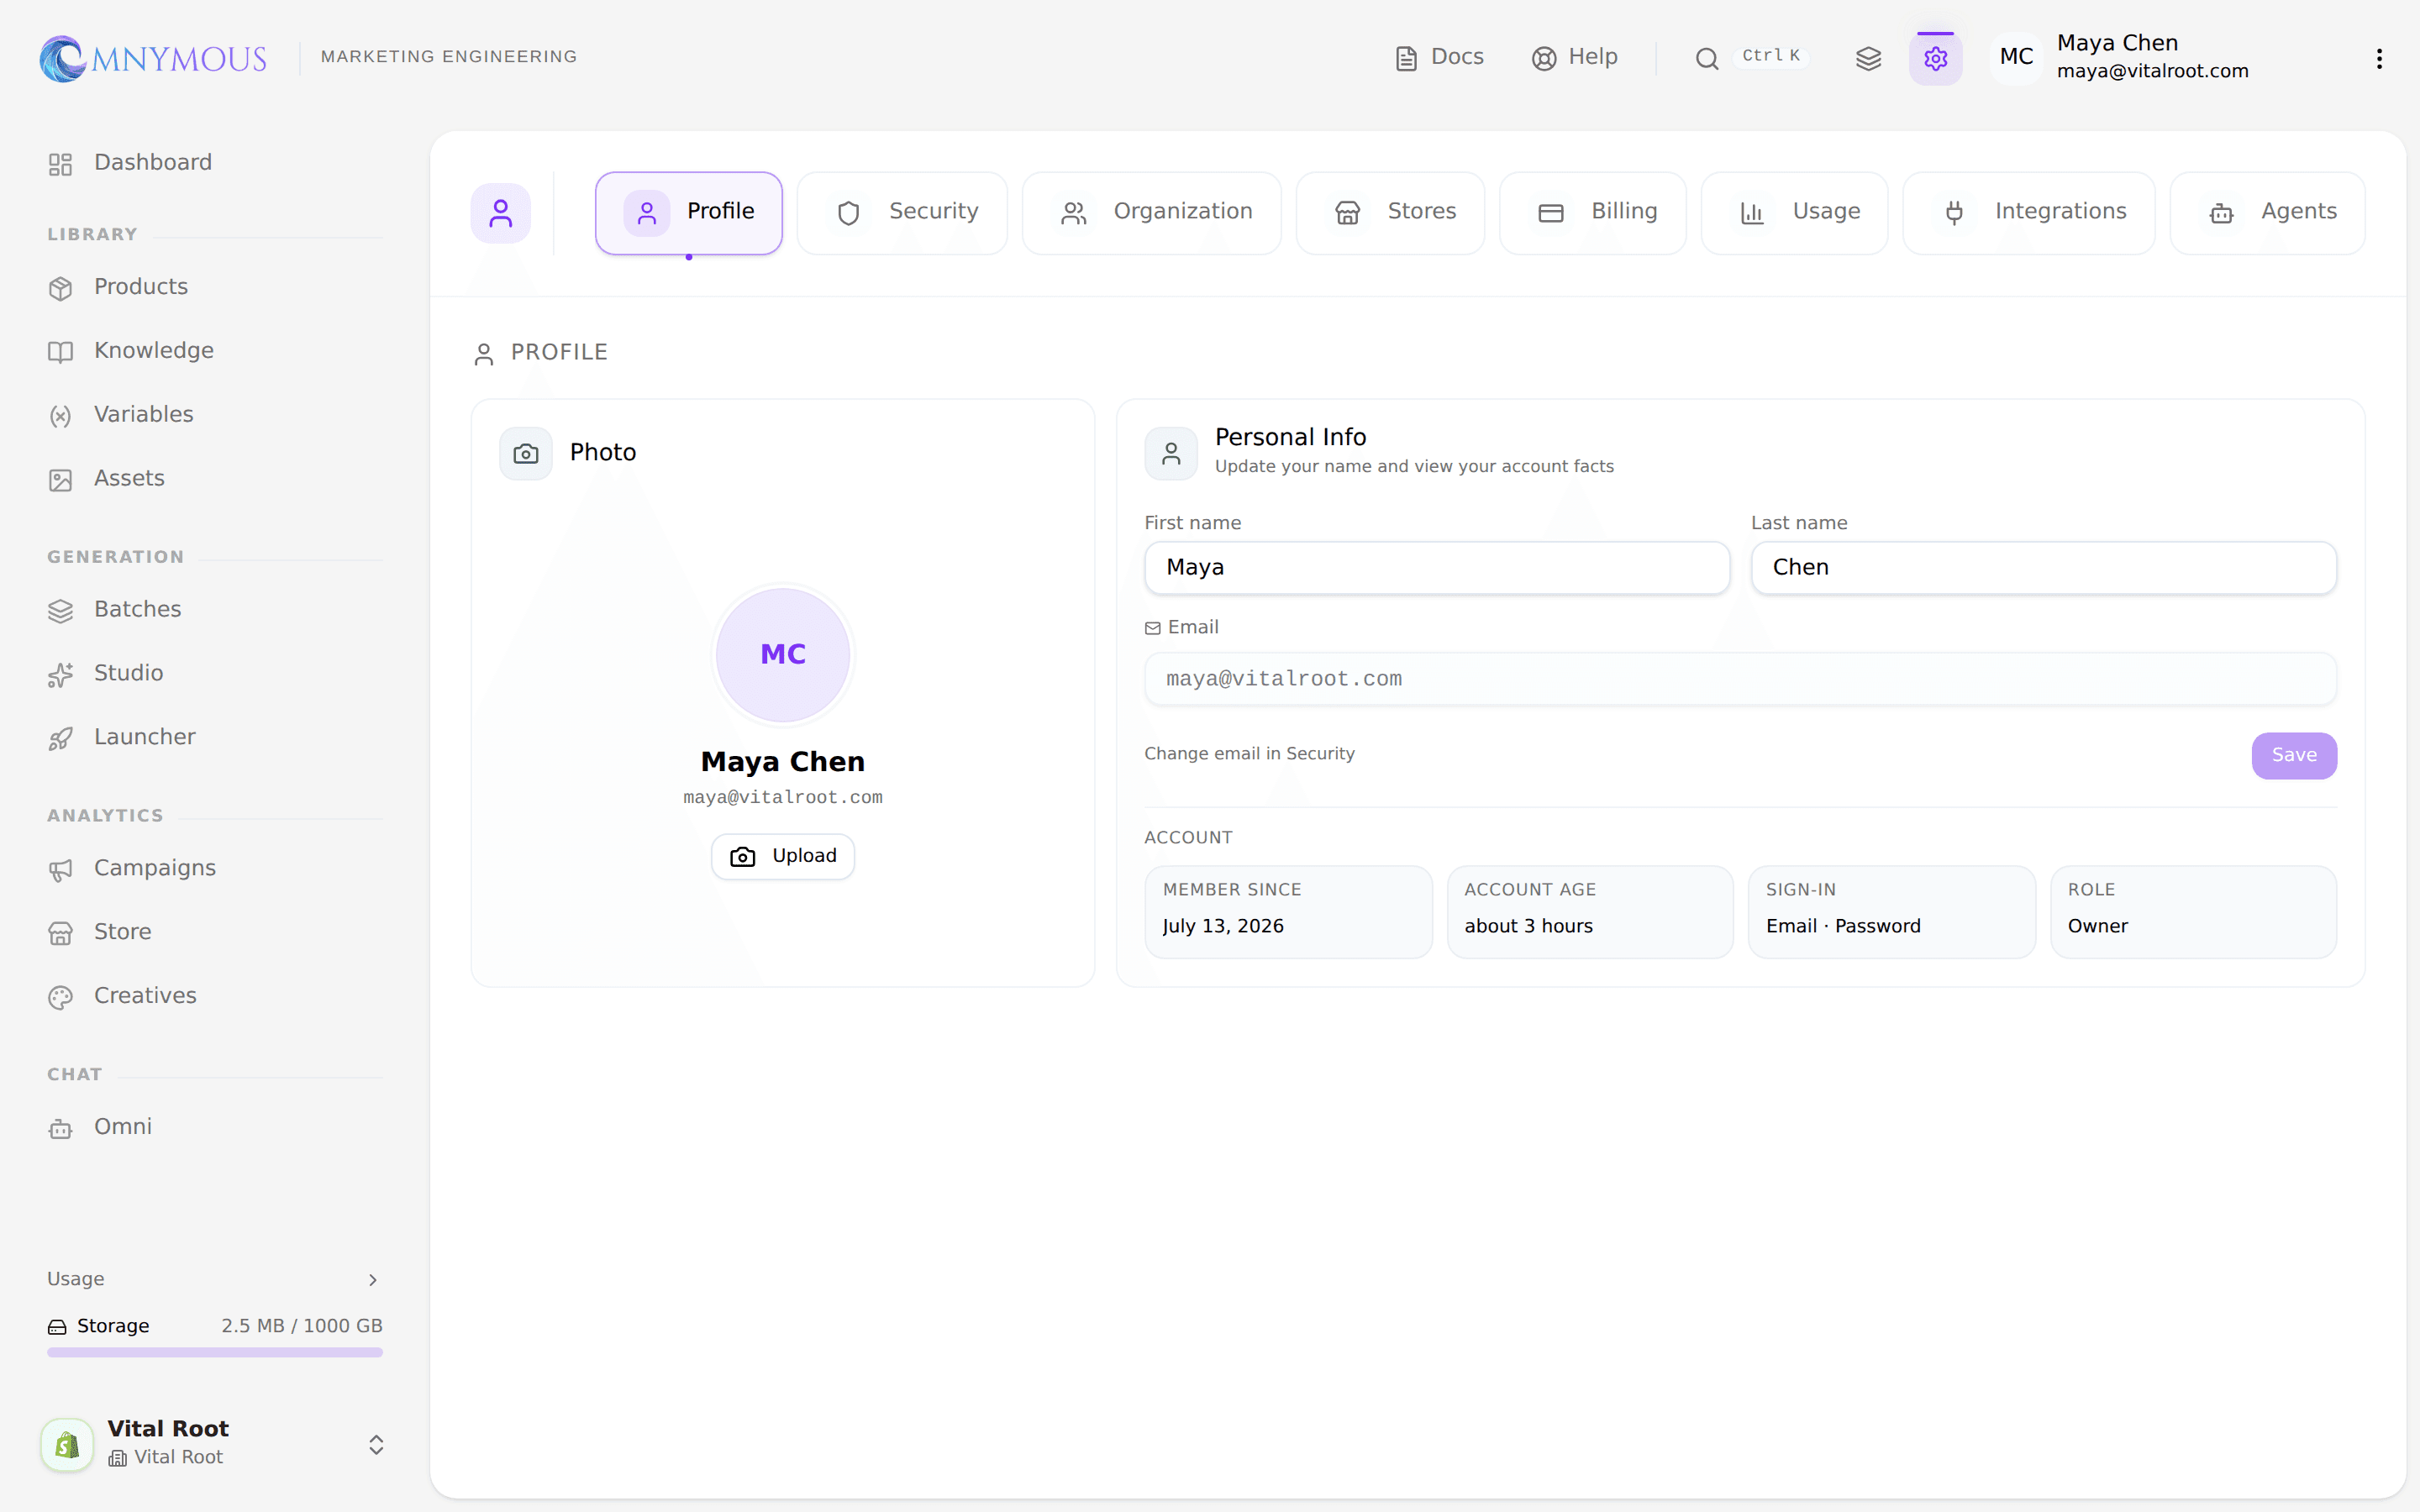The height and width of the screenshot is (1512, 2420).
Task: Click the Profile section heading icon
Action: [x=484, y=354]
